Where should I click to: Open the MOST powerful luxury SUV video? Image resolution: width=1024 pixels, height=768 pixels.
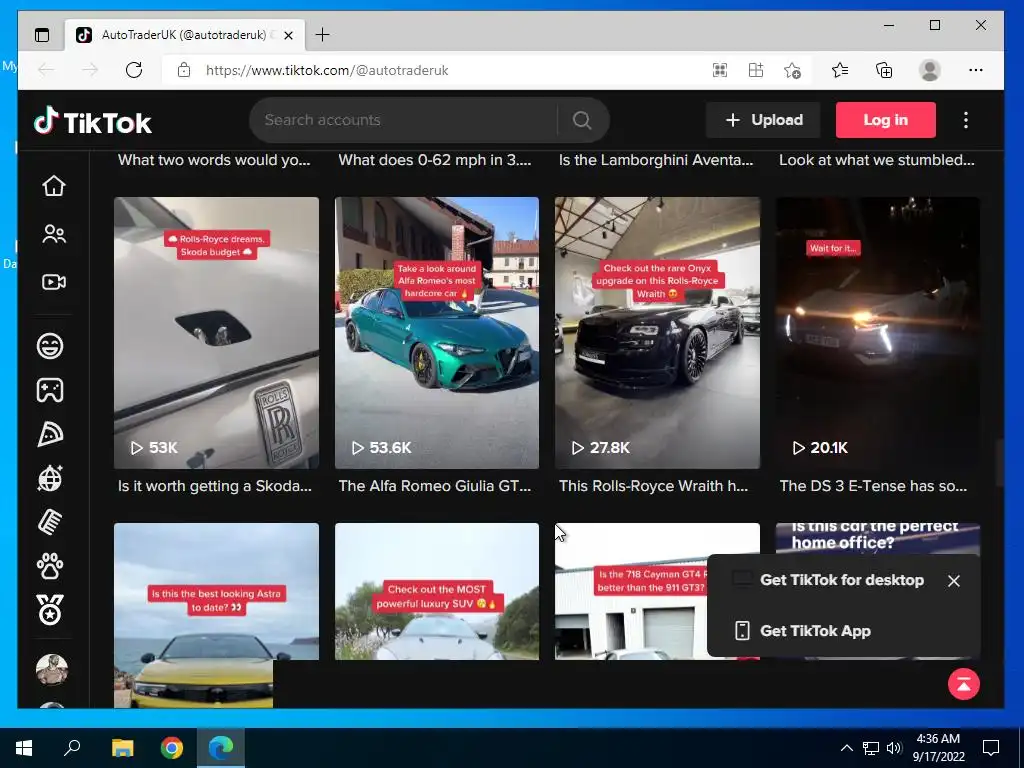[437, 591]
